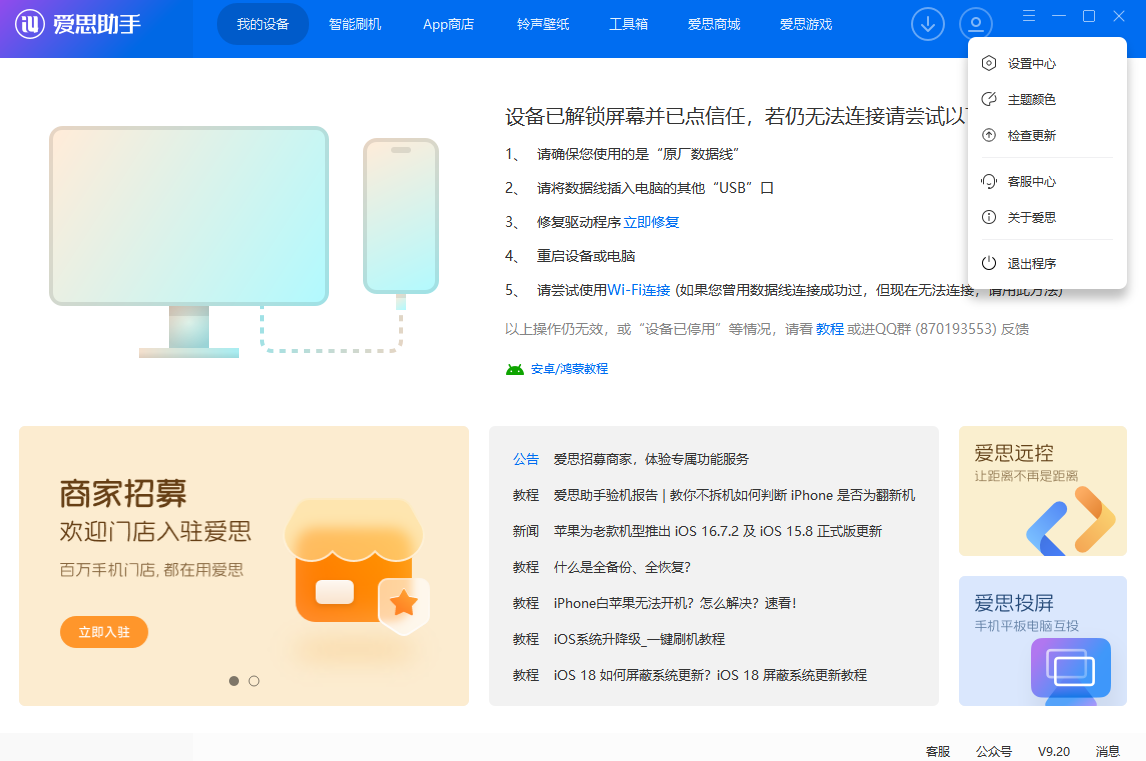
Task: Click 客服 in the status bar
Action: pyautogui.click(x=938, y=751)
